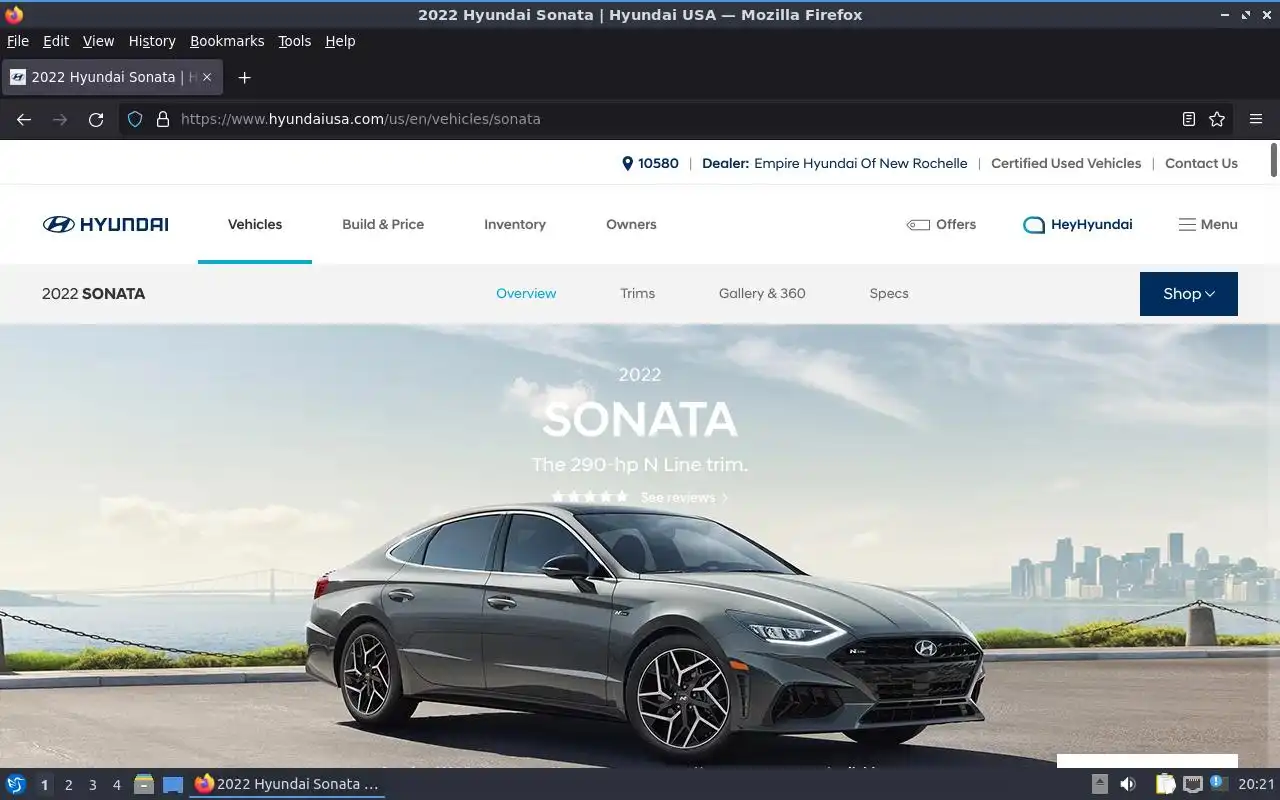Open the Tools menu

tap(295, 41)
